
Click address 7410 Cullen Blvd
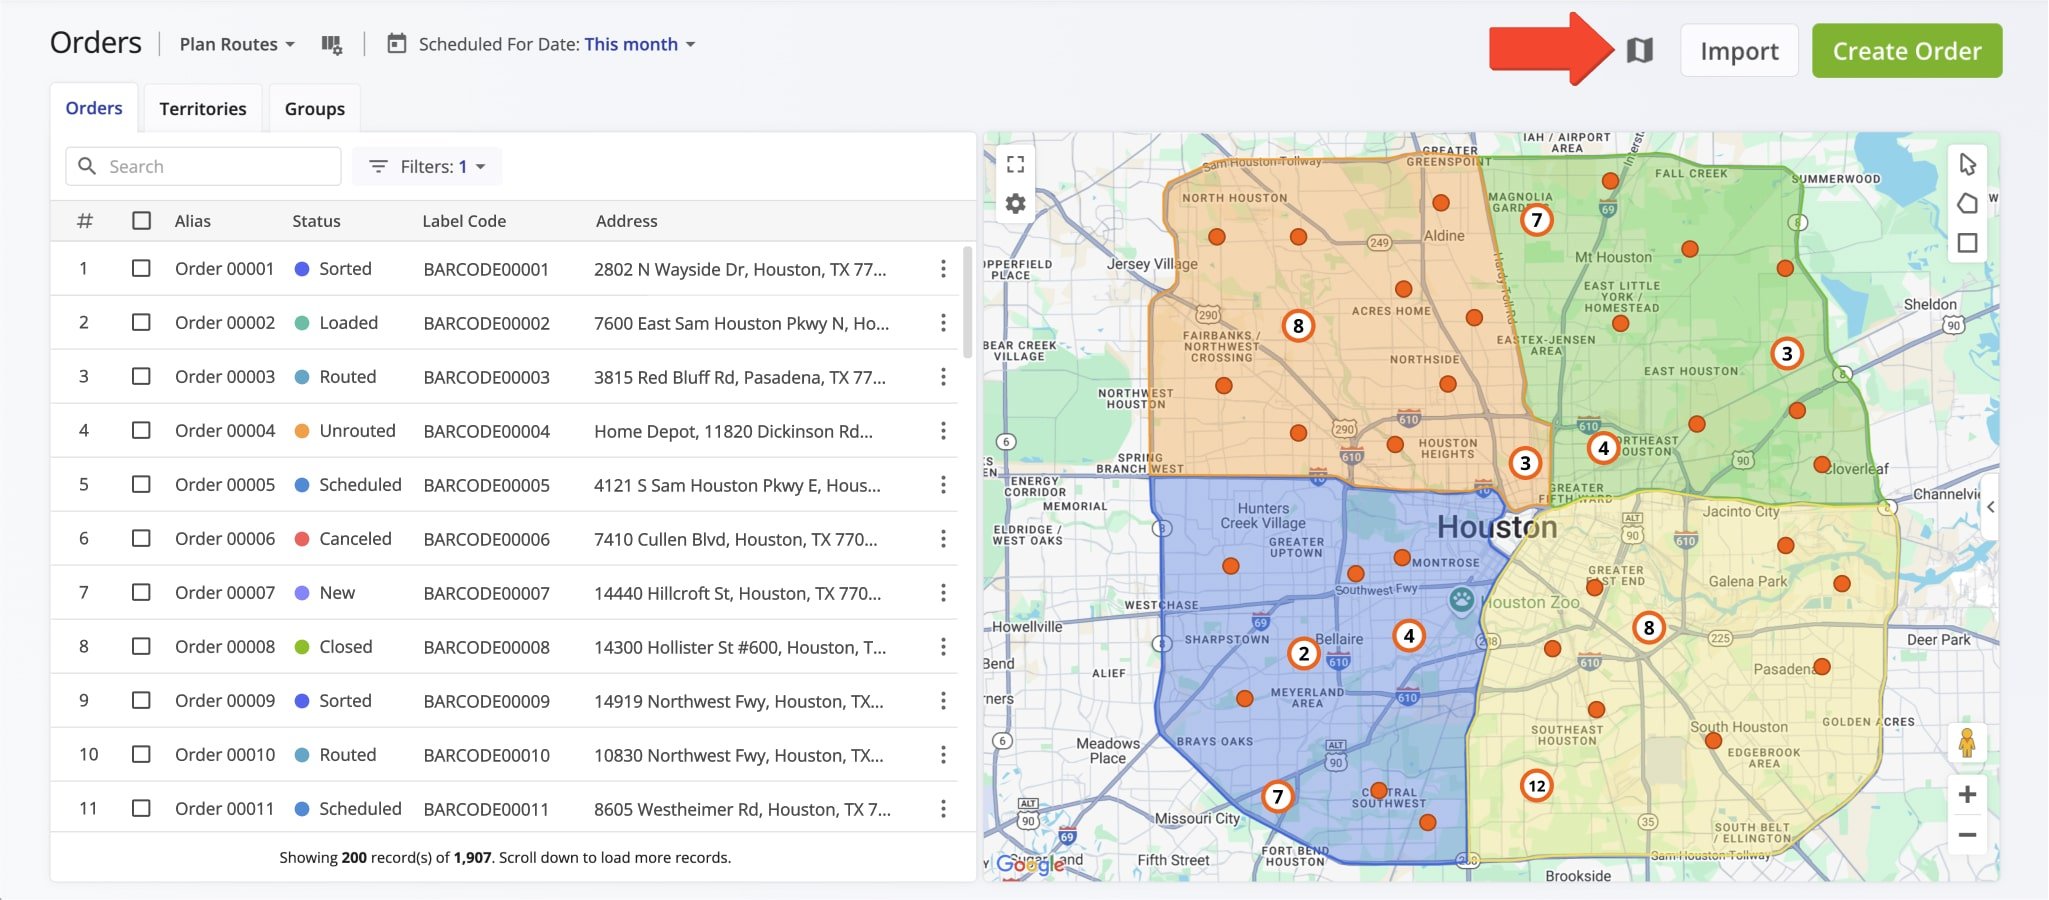point(736,539)
